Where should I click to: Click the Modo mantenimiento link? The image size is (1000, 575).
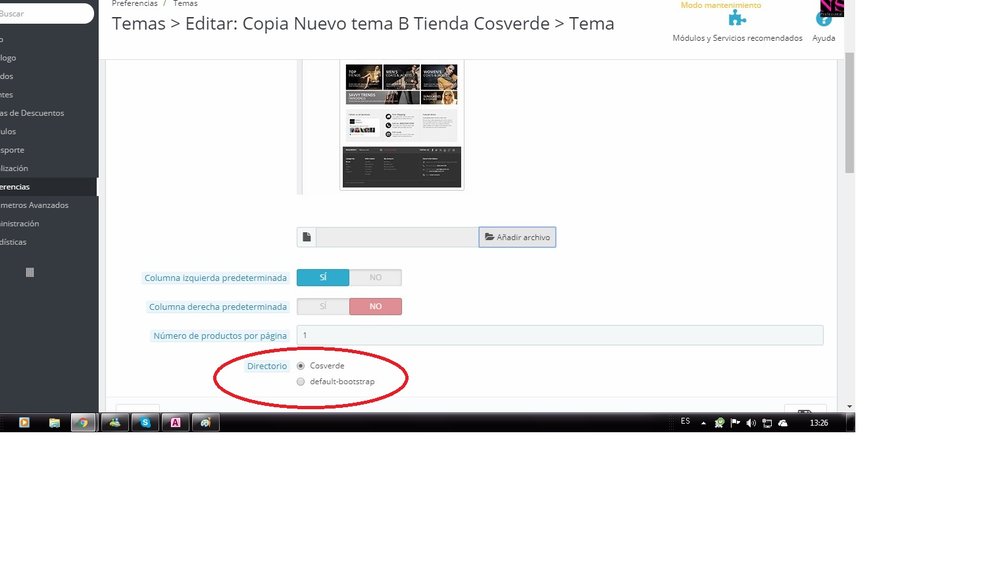(x=721, y=5)
